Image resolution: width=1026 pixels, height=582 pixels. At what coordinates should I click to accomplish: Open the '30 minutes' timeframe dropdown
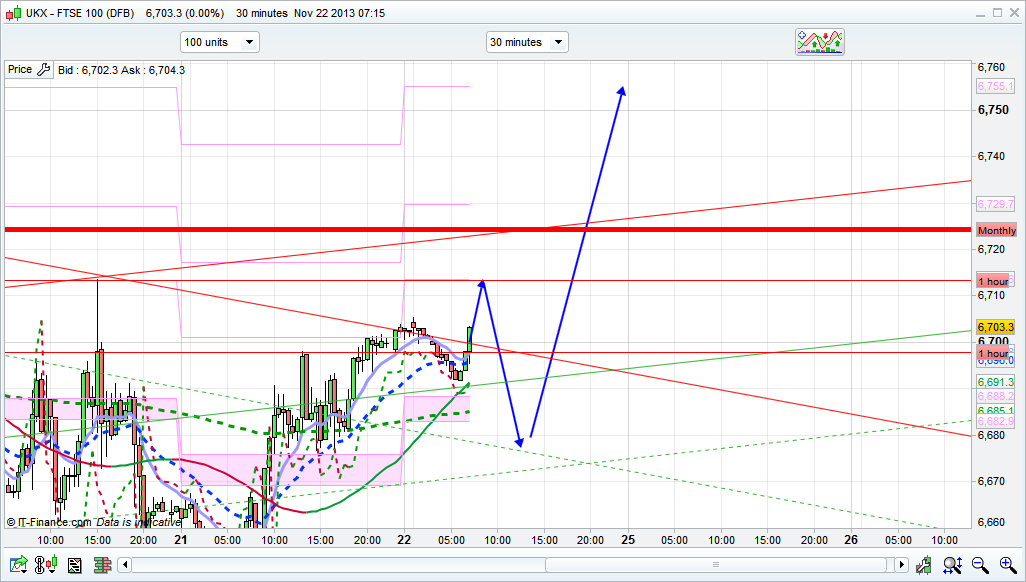pos(527,42)
